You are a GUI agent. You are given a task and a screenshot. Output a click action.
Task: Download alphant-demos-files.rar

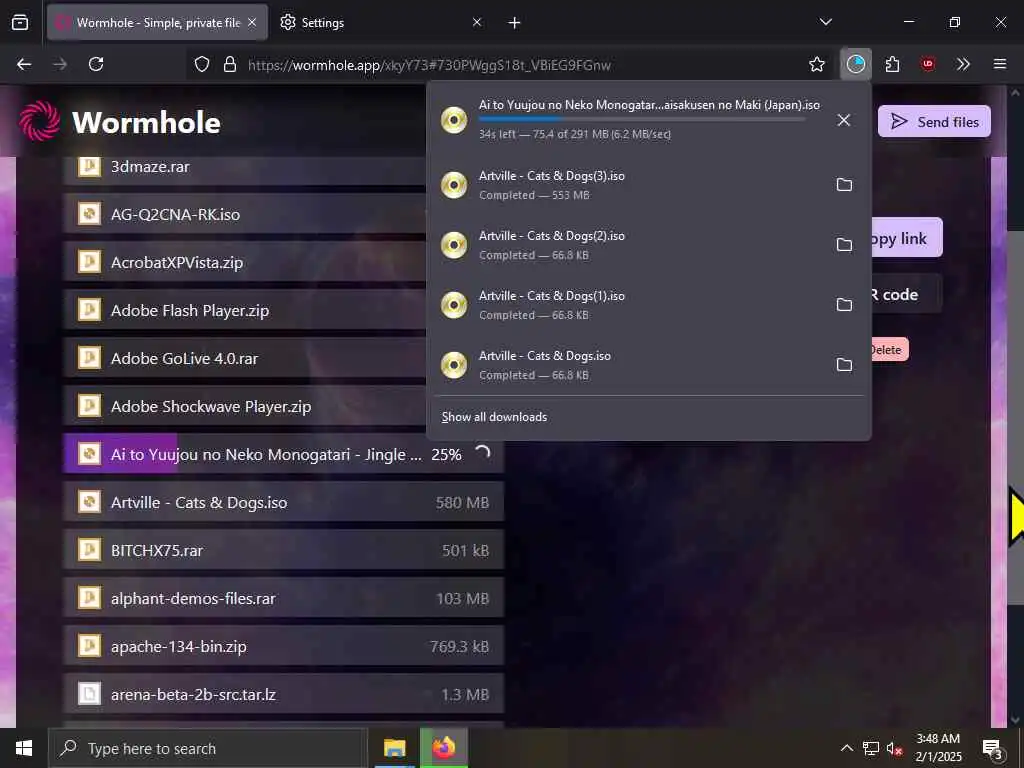click(x=283, y=598)
